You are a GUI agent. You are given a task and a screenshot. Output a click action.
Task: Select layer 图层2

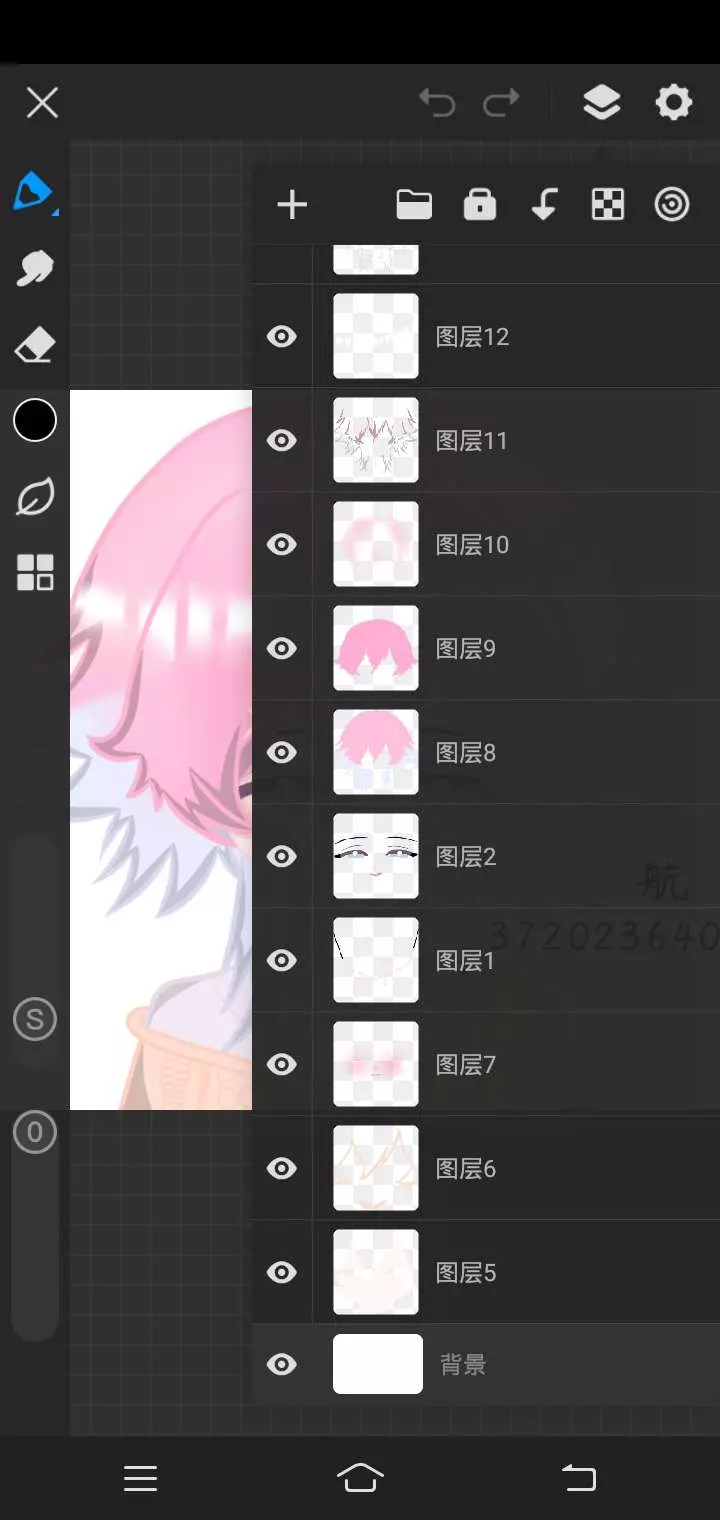486,856
